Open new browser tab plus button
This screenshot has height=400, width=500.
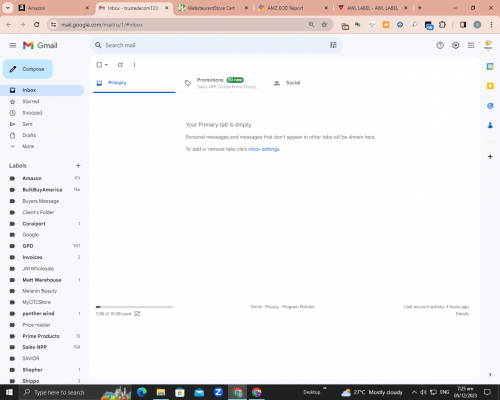(420, 8)
